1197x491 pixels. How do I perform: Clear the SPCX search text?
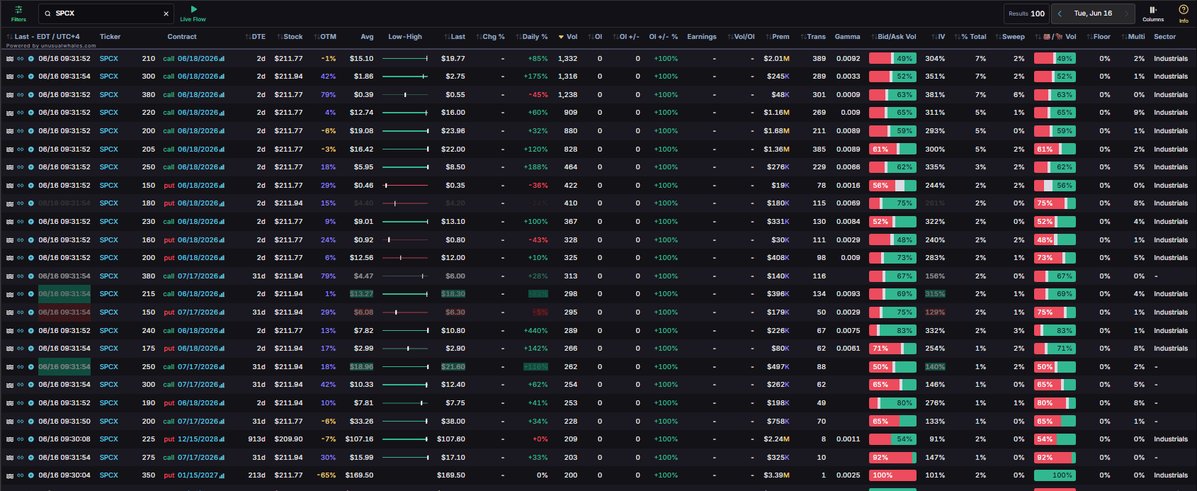pyautogui.click(x=166, y=13)
